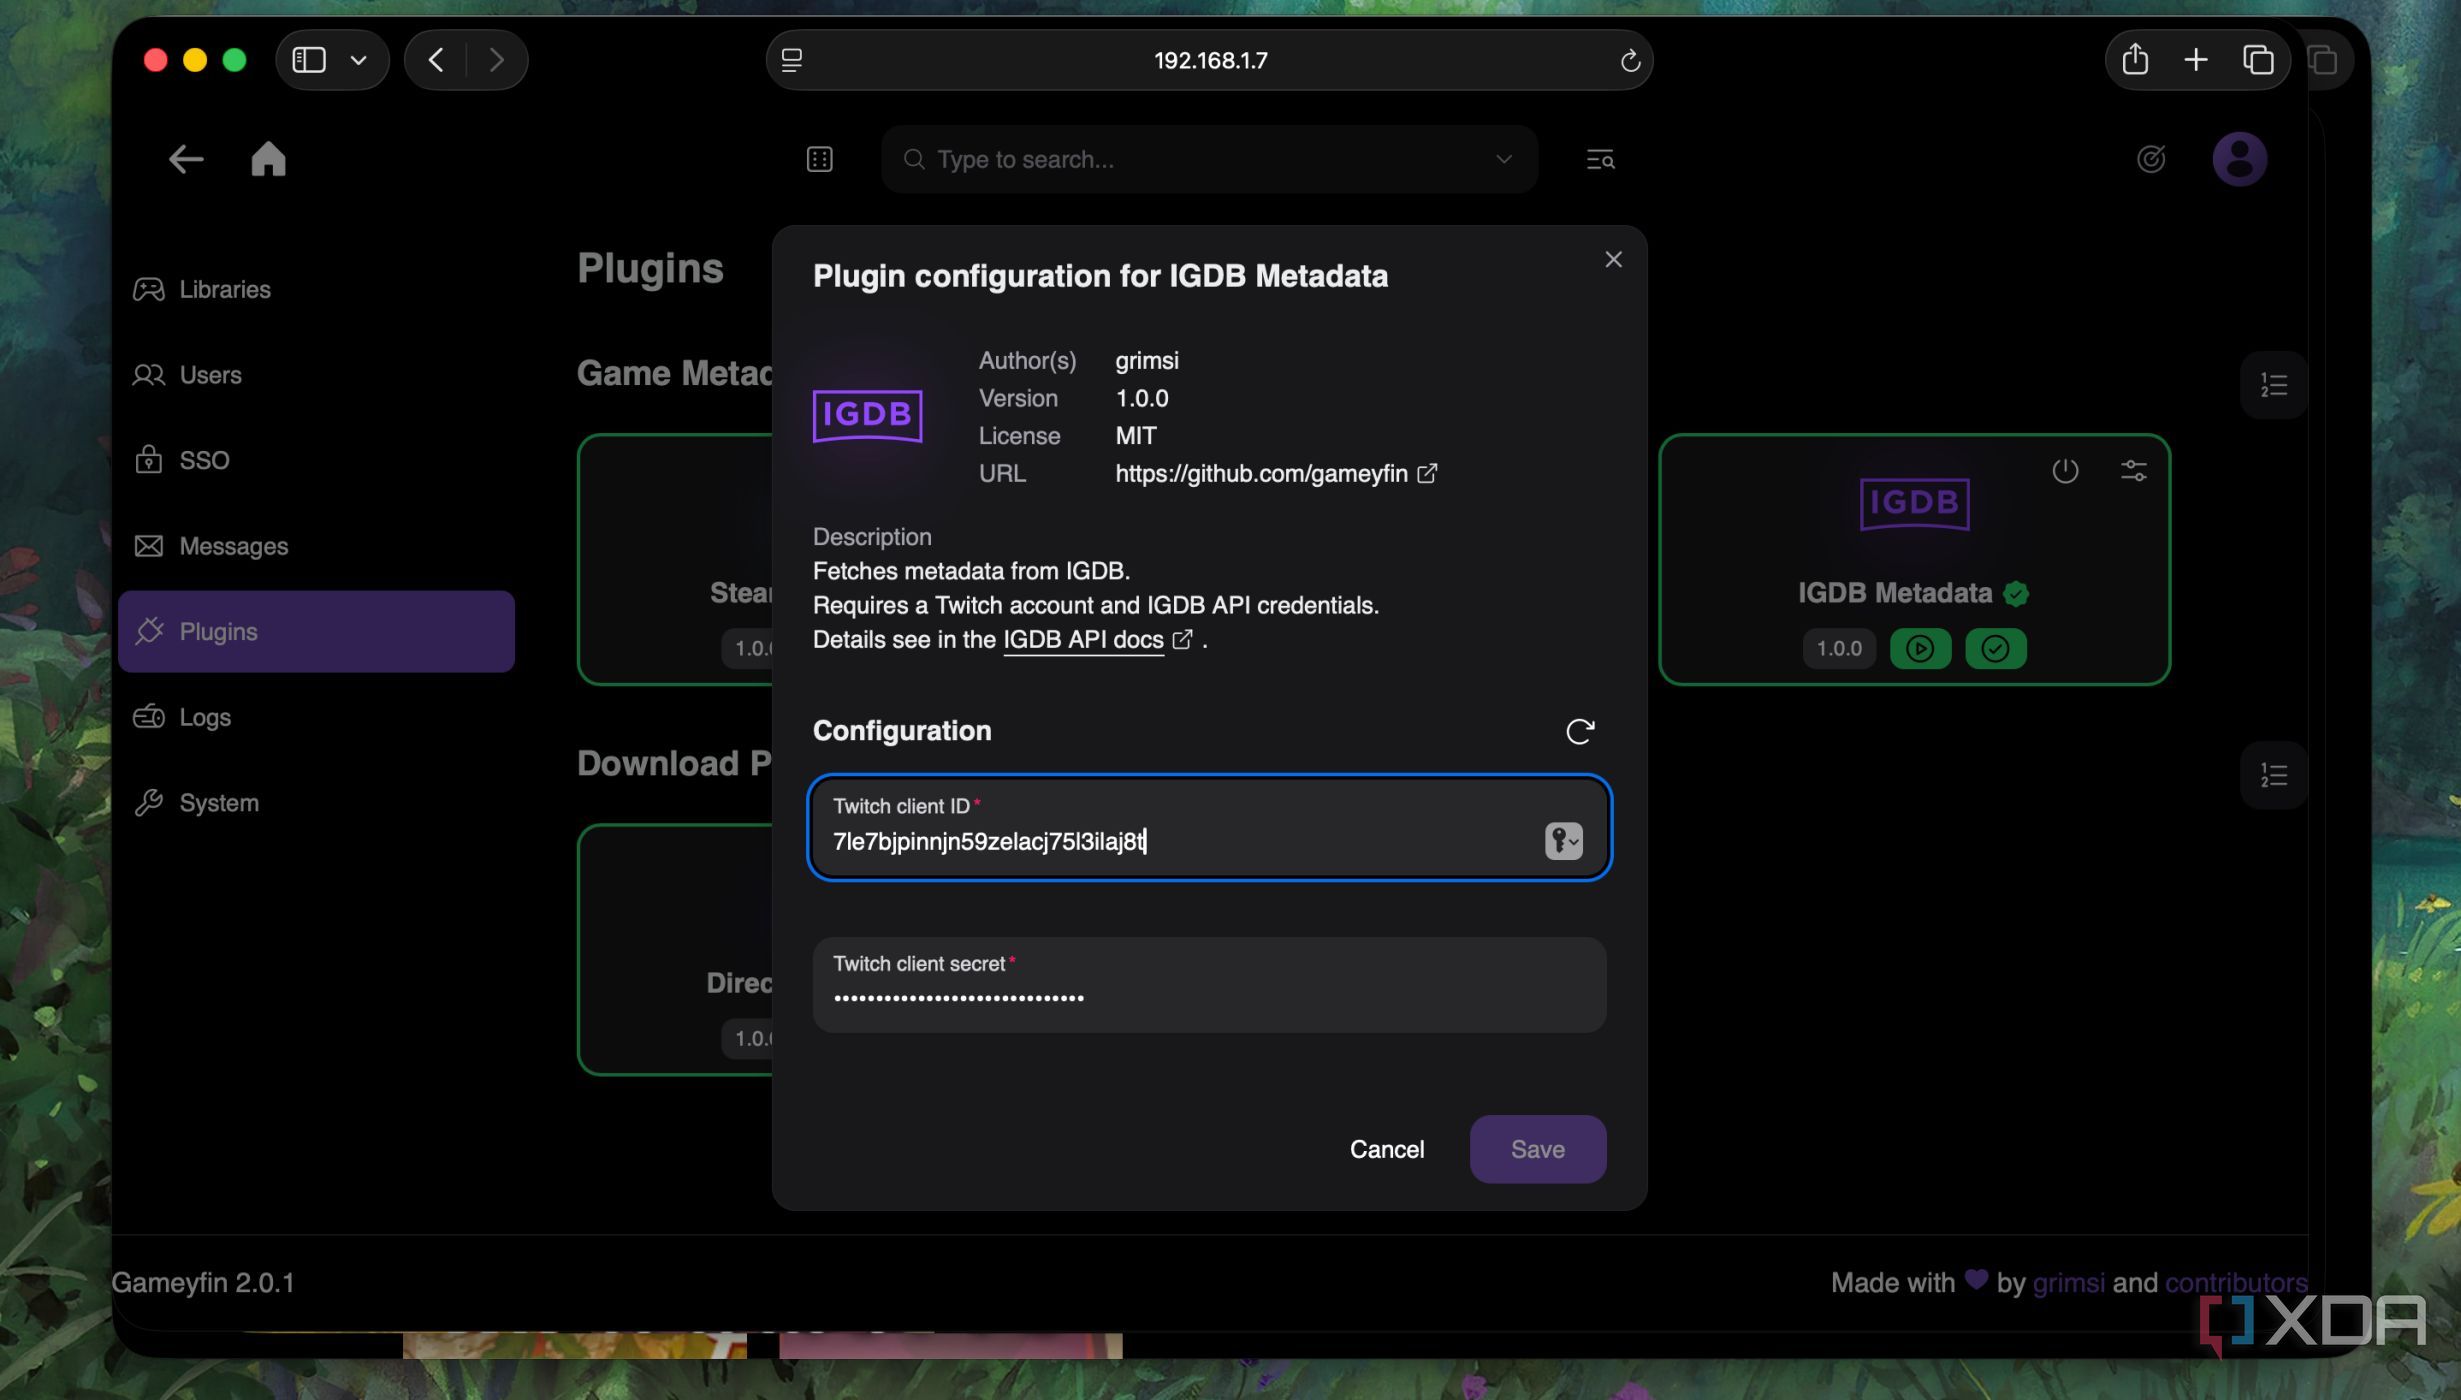Go forward in Safari browser history
Screen dimensions: 2461x1400
496,60
